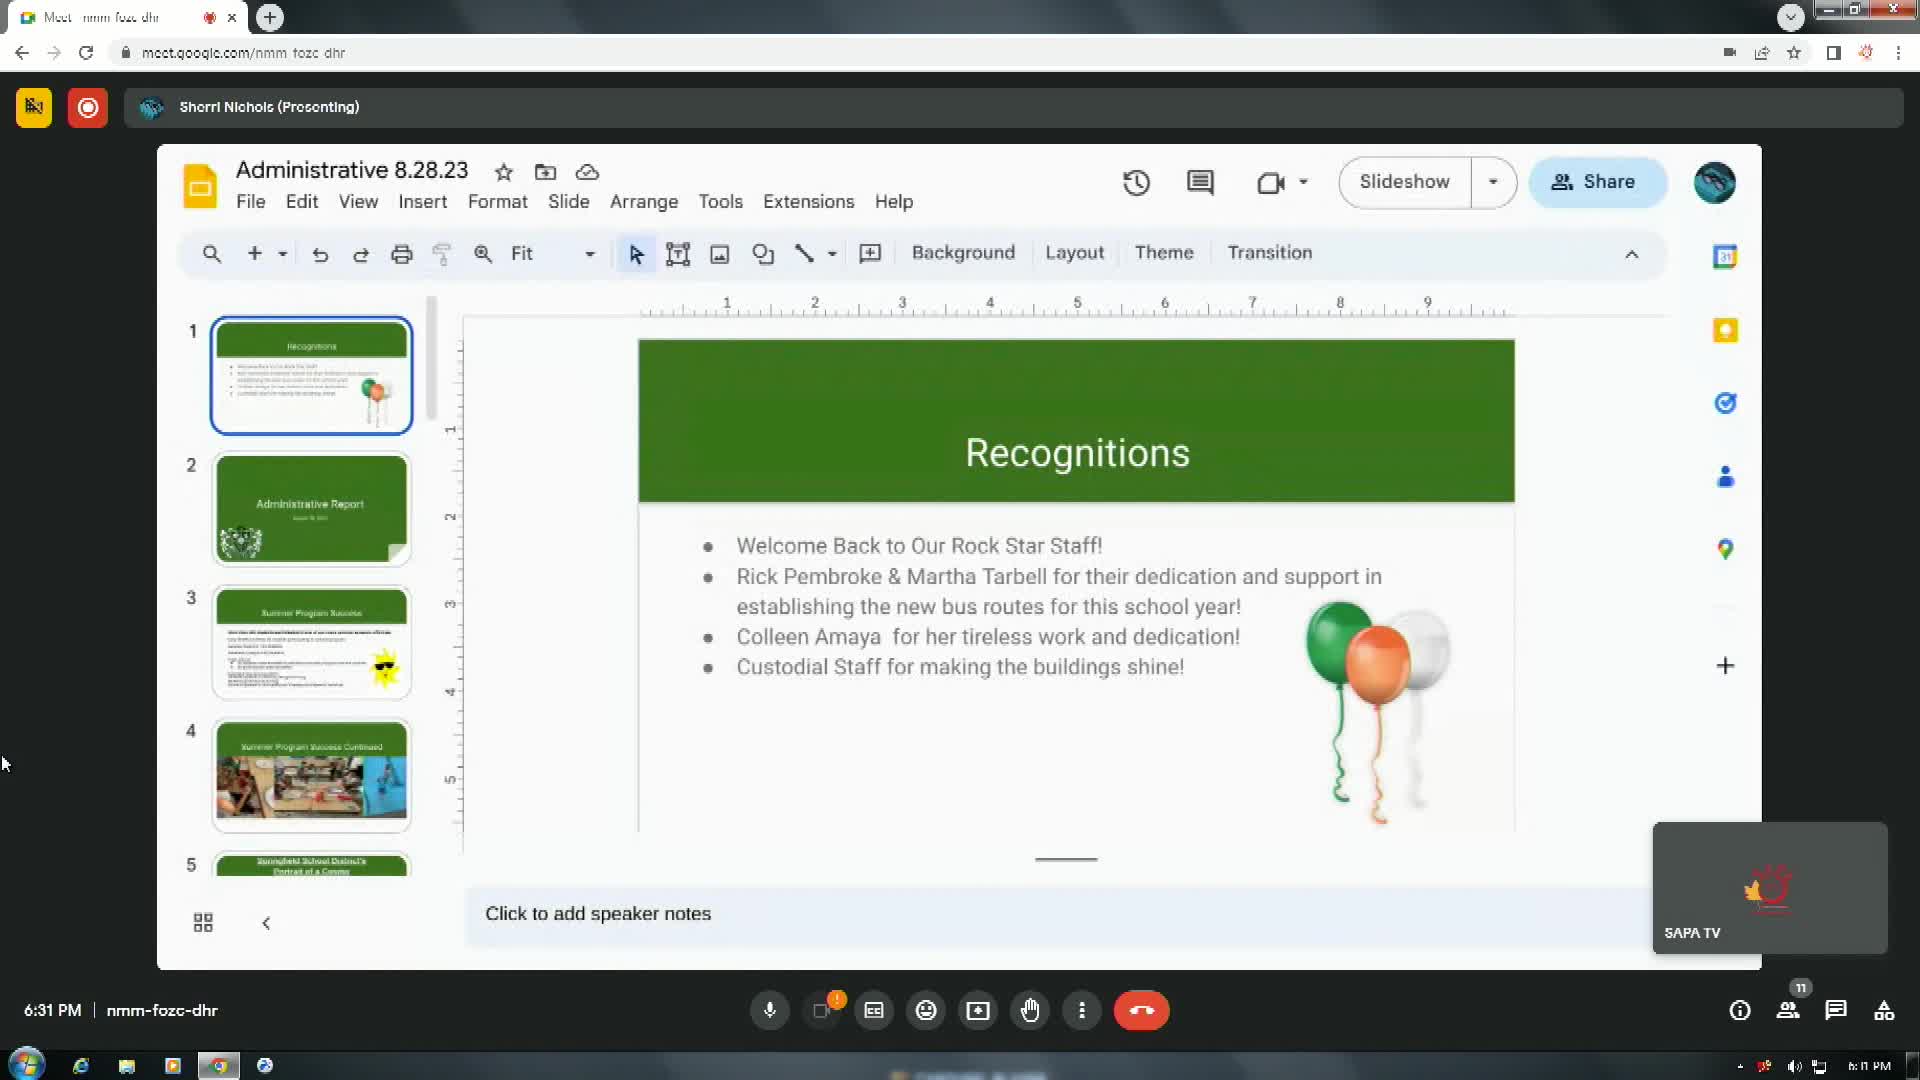Click the Transition button
1920x1080 pixels.
pyautogui.click(x=1270, y=253)
